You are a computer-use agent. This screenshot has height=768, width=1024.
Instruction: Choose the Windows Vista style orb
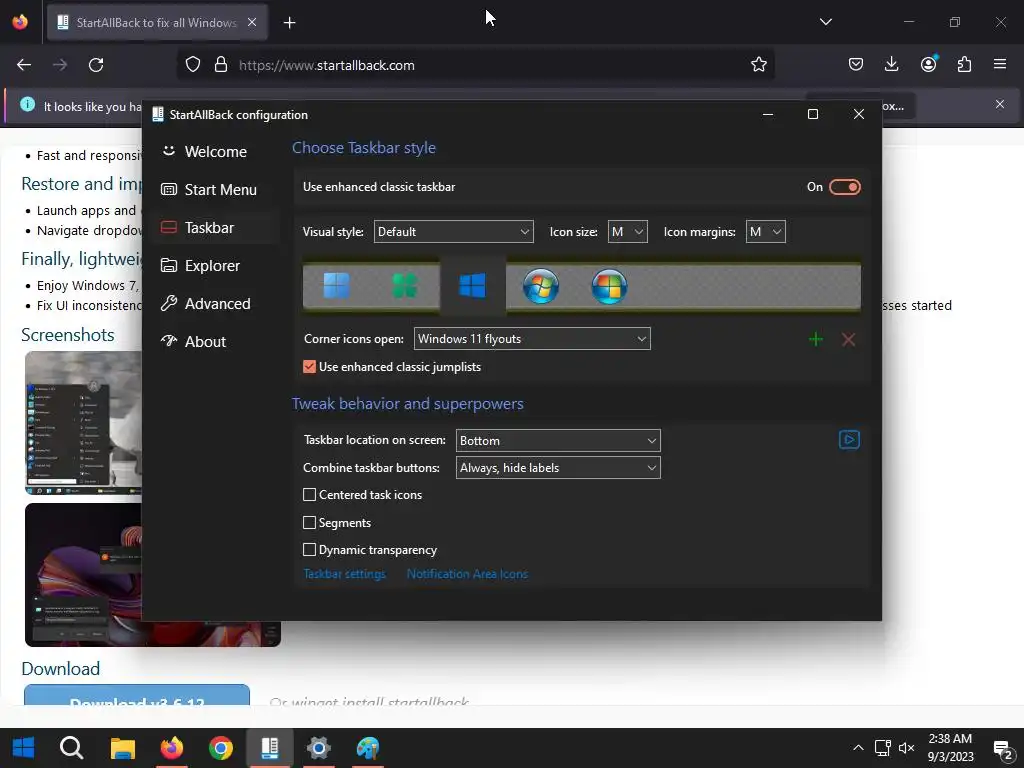(x=609, y=286)
